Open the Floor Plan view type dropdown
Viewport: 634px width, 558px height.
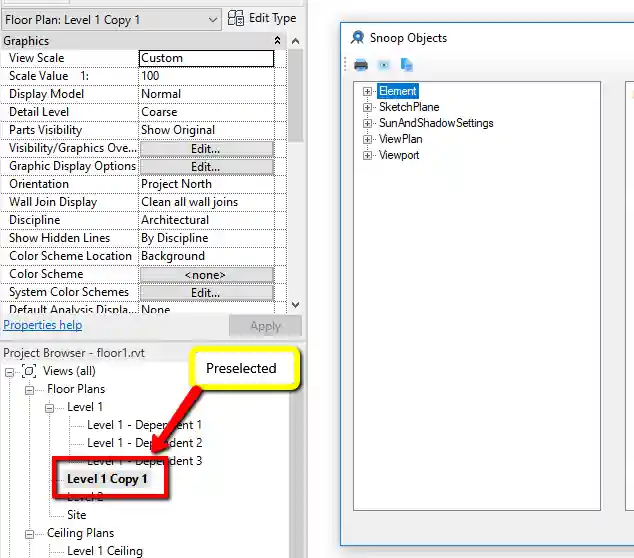click(211, 20)
